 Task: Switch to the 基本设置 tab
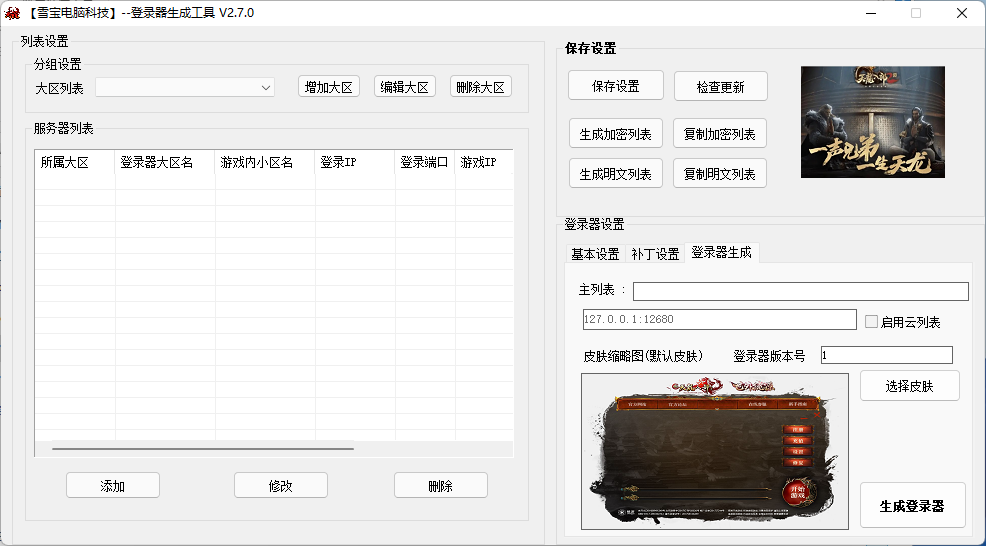595,254
